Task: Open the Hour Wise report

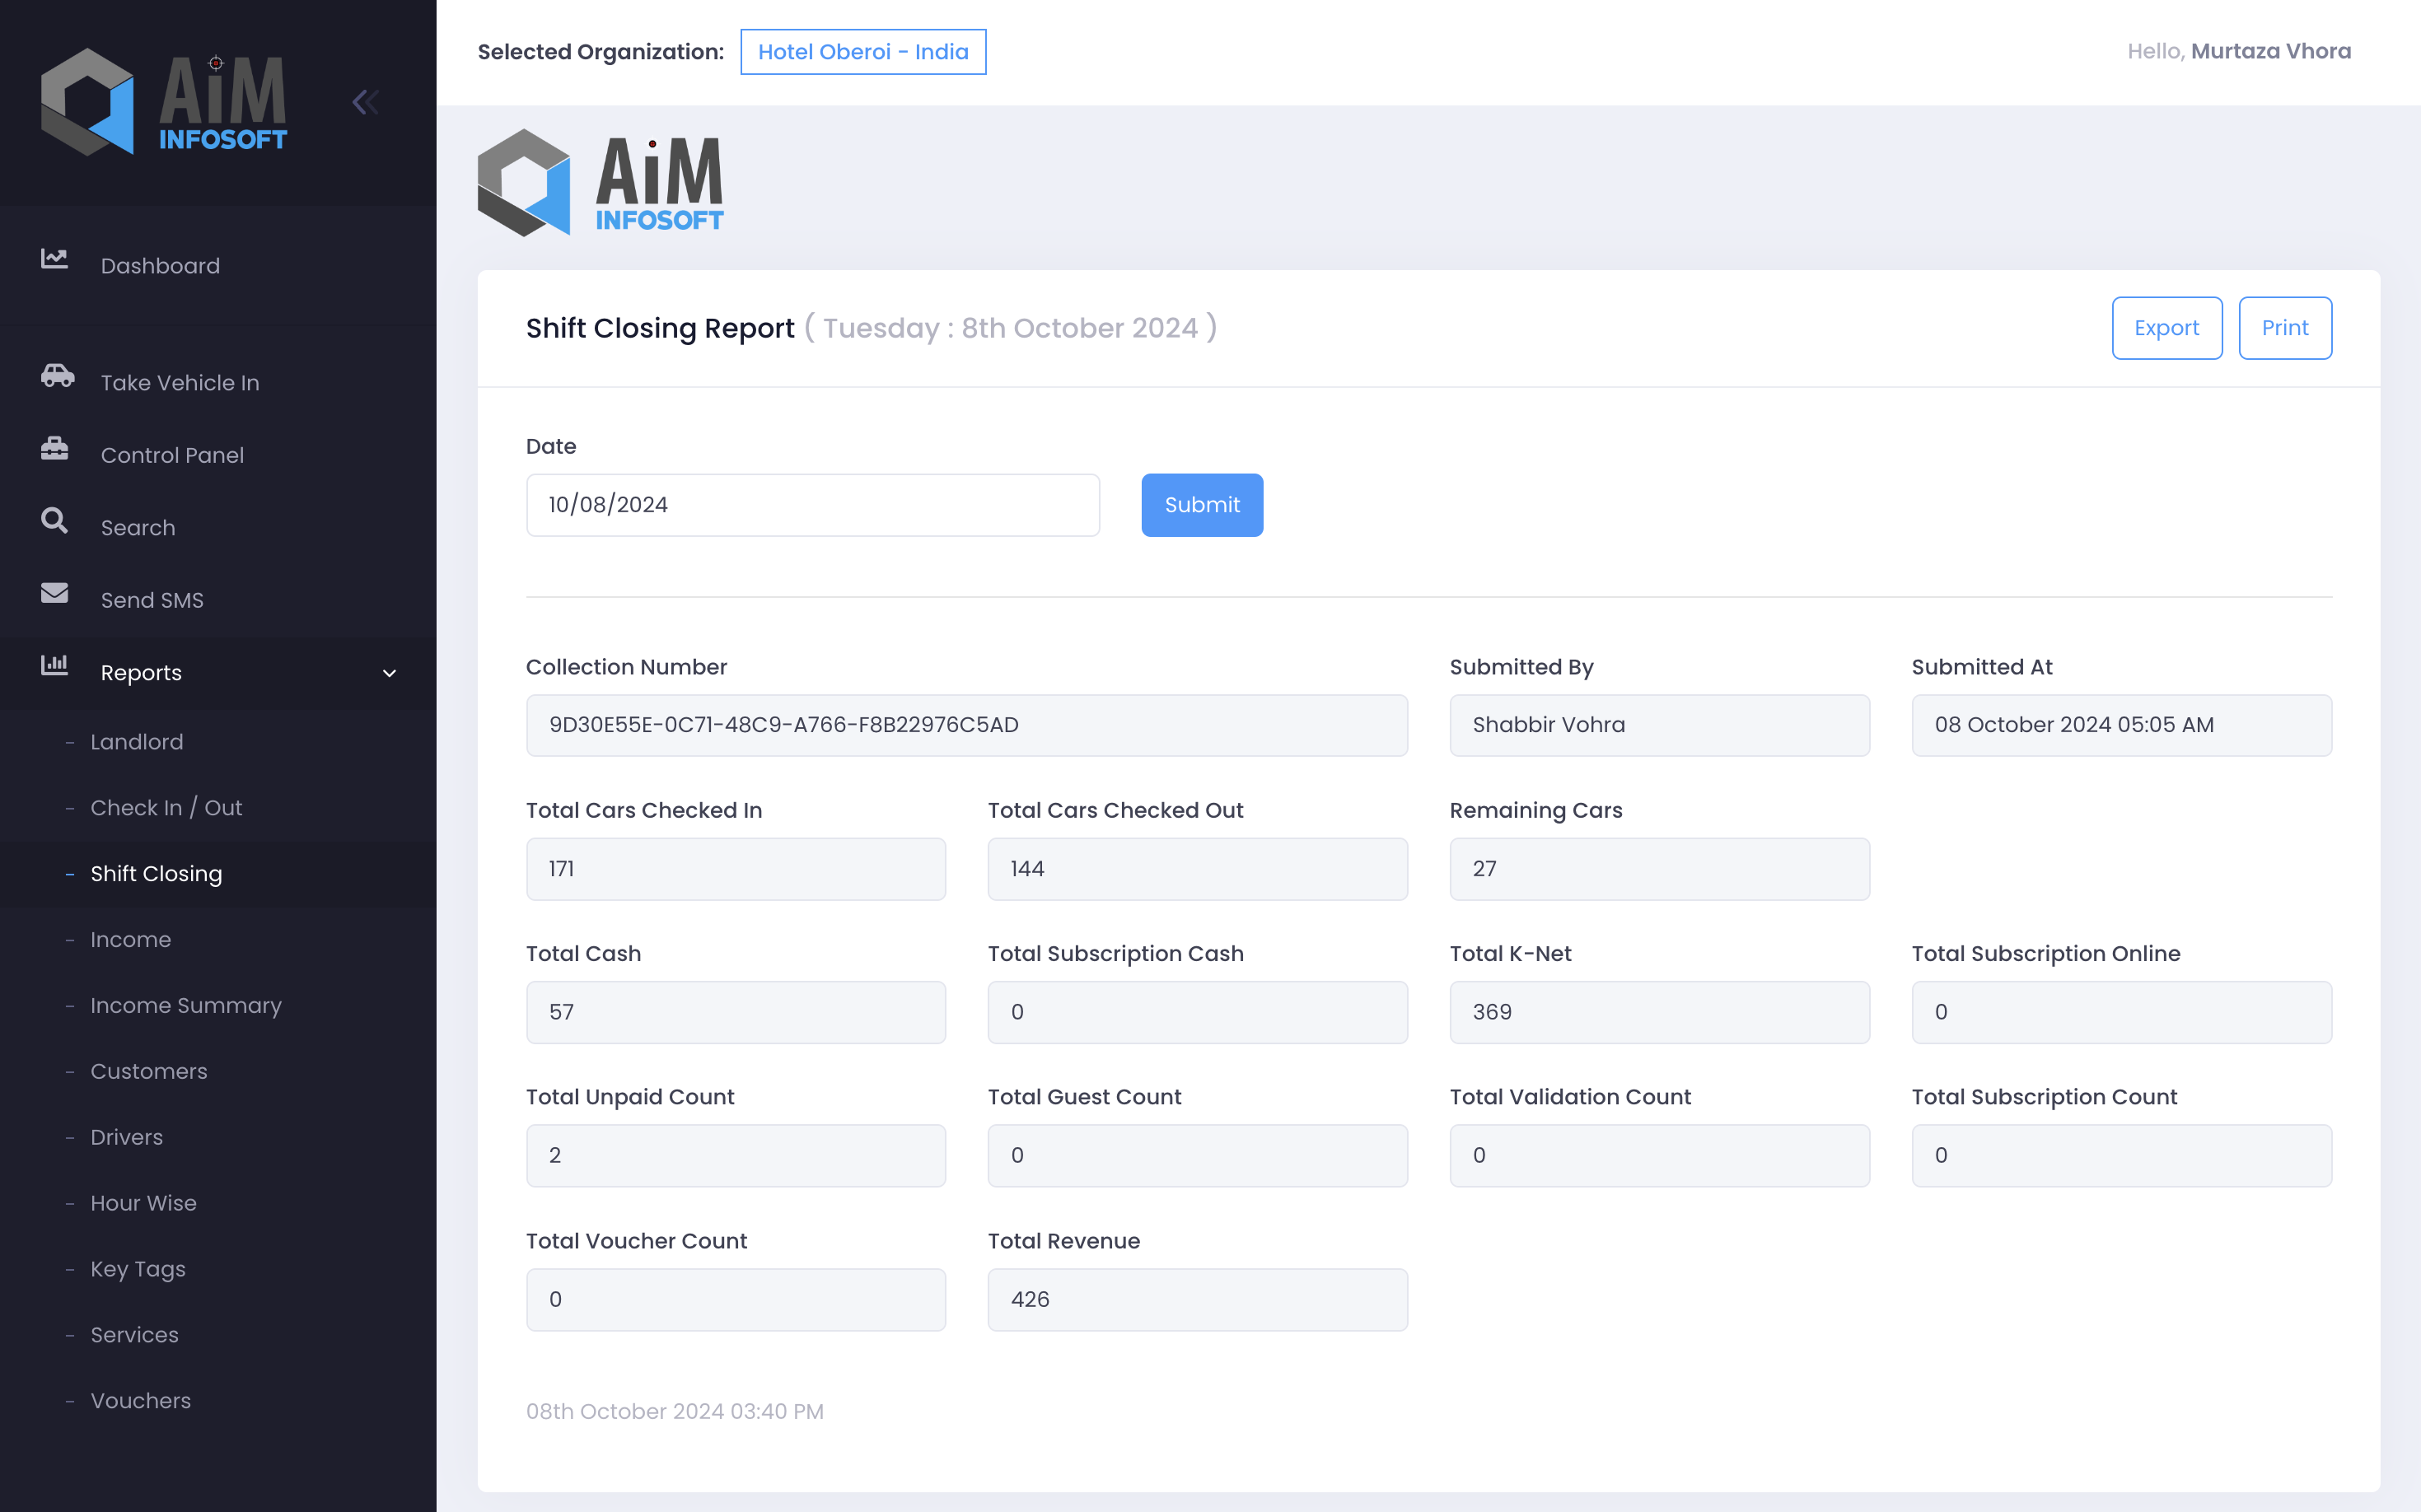Action: 218,1204
